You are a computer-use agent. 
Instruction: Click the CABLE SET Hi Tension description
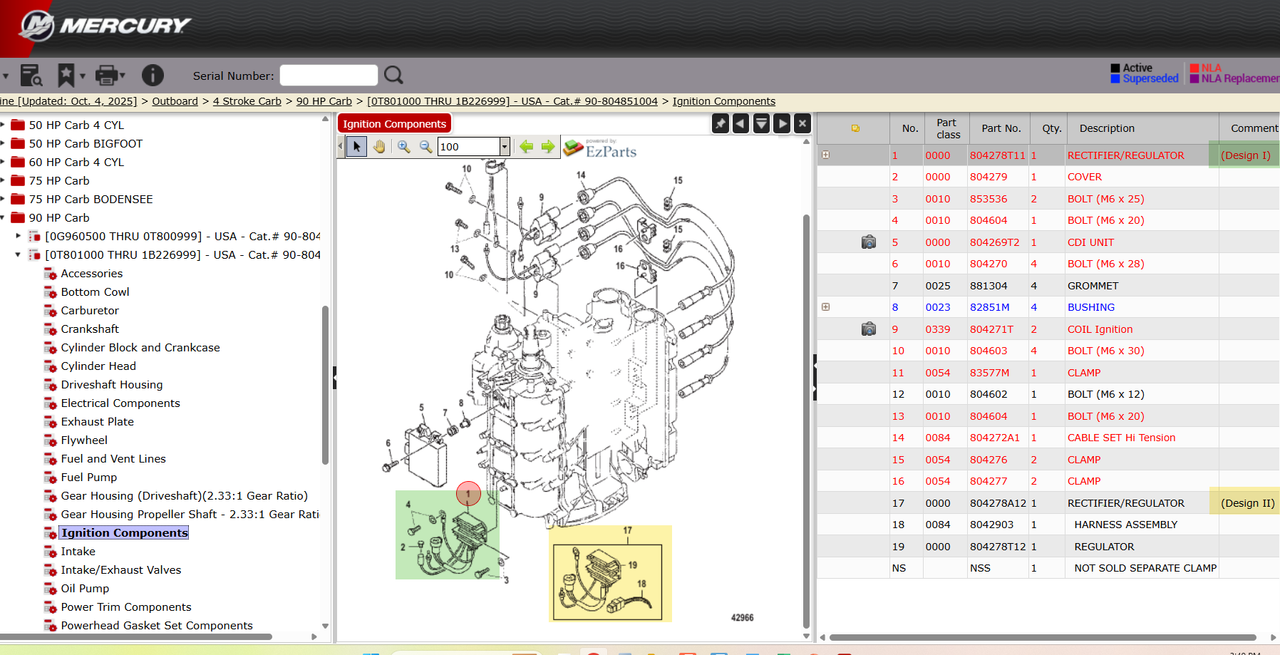click(x=1121, y=438)
